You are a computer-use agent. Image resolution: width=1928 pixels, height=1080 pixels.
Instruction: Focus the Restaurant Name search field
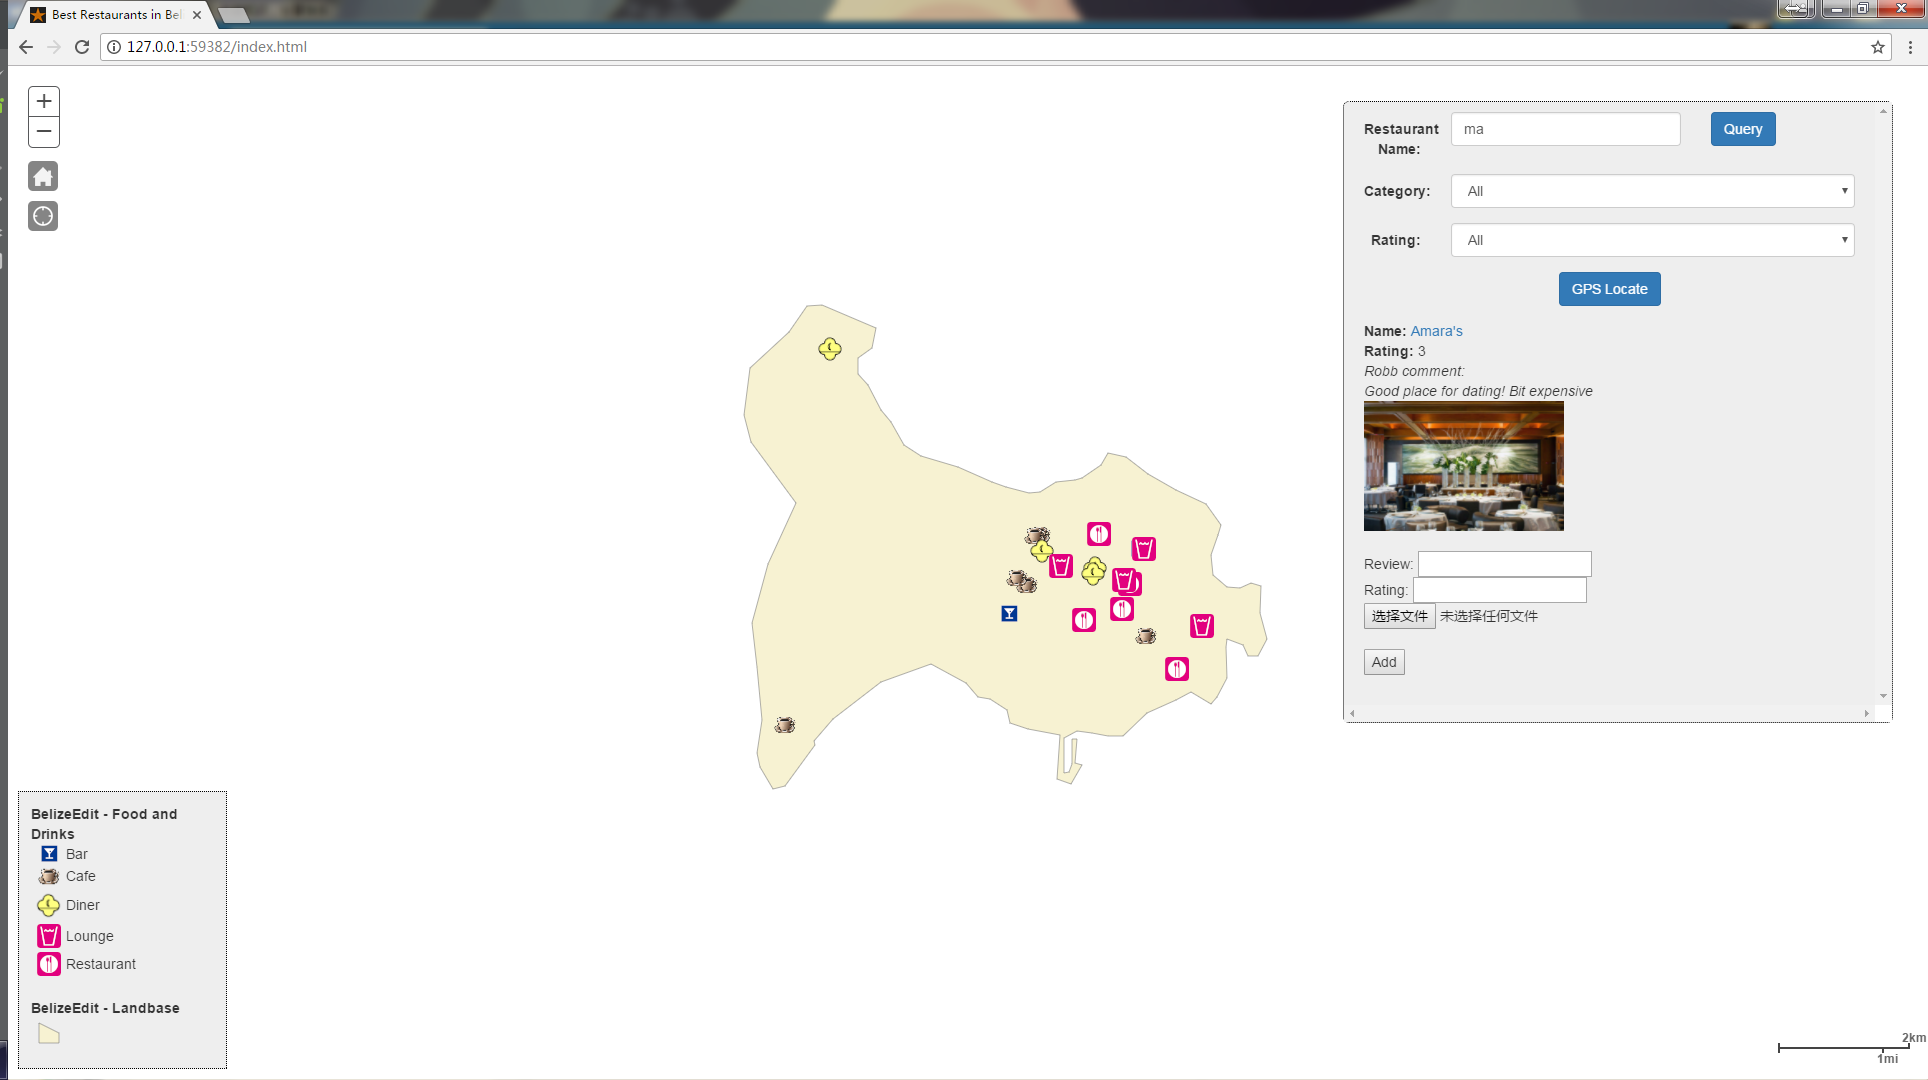click(x=1565, y=129)
